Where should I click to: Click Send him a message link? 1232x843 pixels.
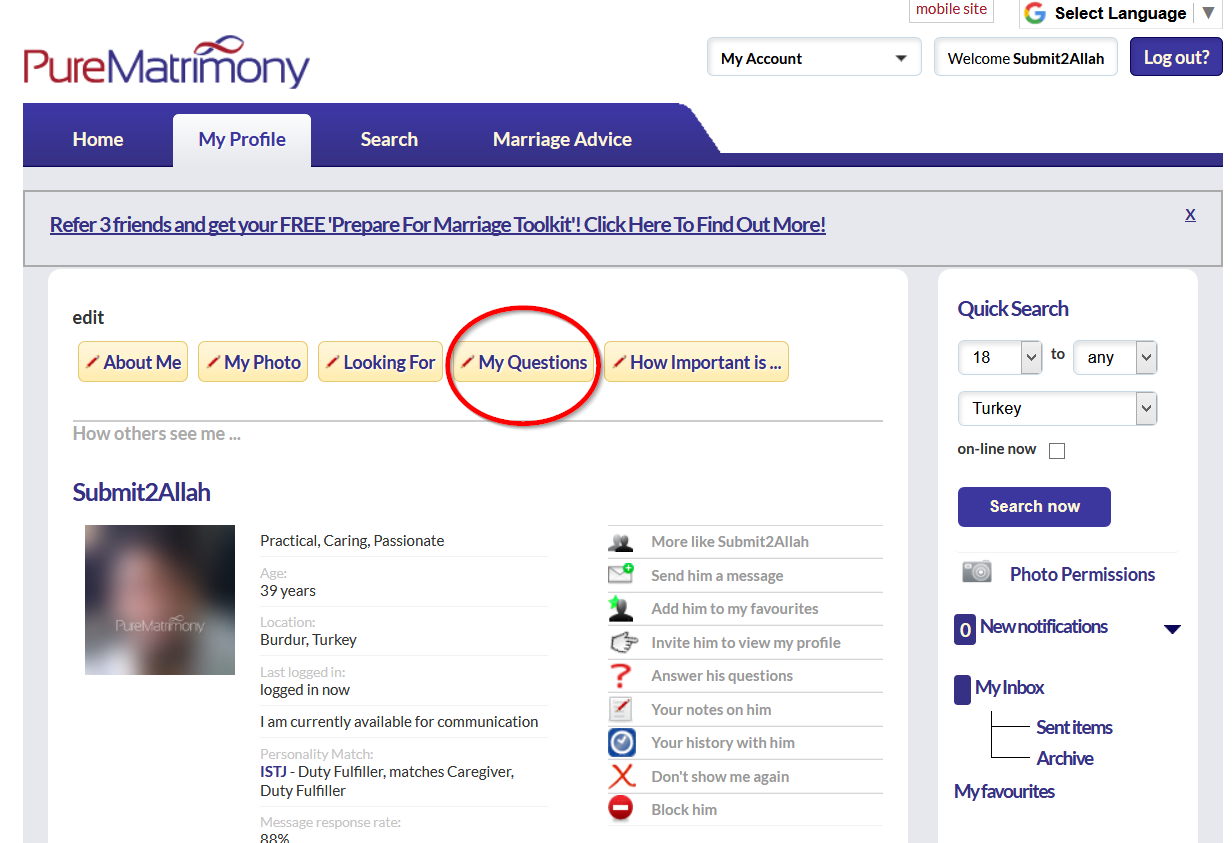717,575
